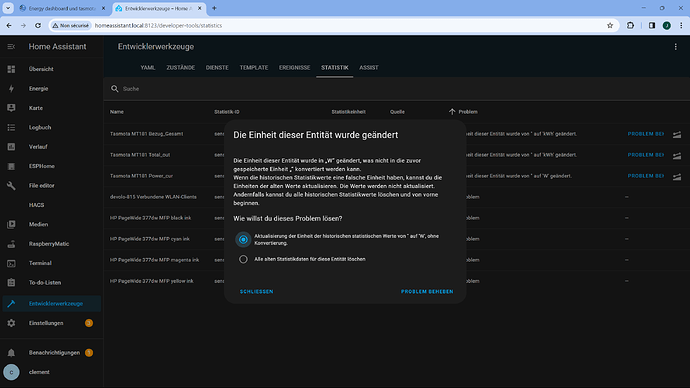Switch to ZUSTÄNDE tab
690x388 pixels.
180,68
